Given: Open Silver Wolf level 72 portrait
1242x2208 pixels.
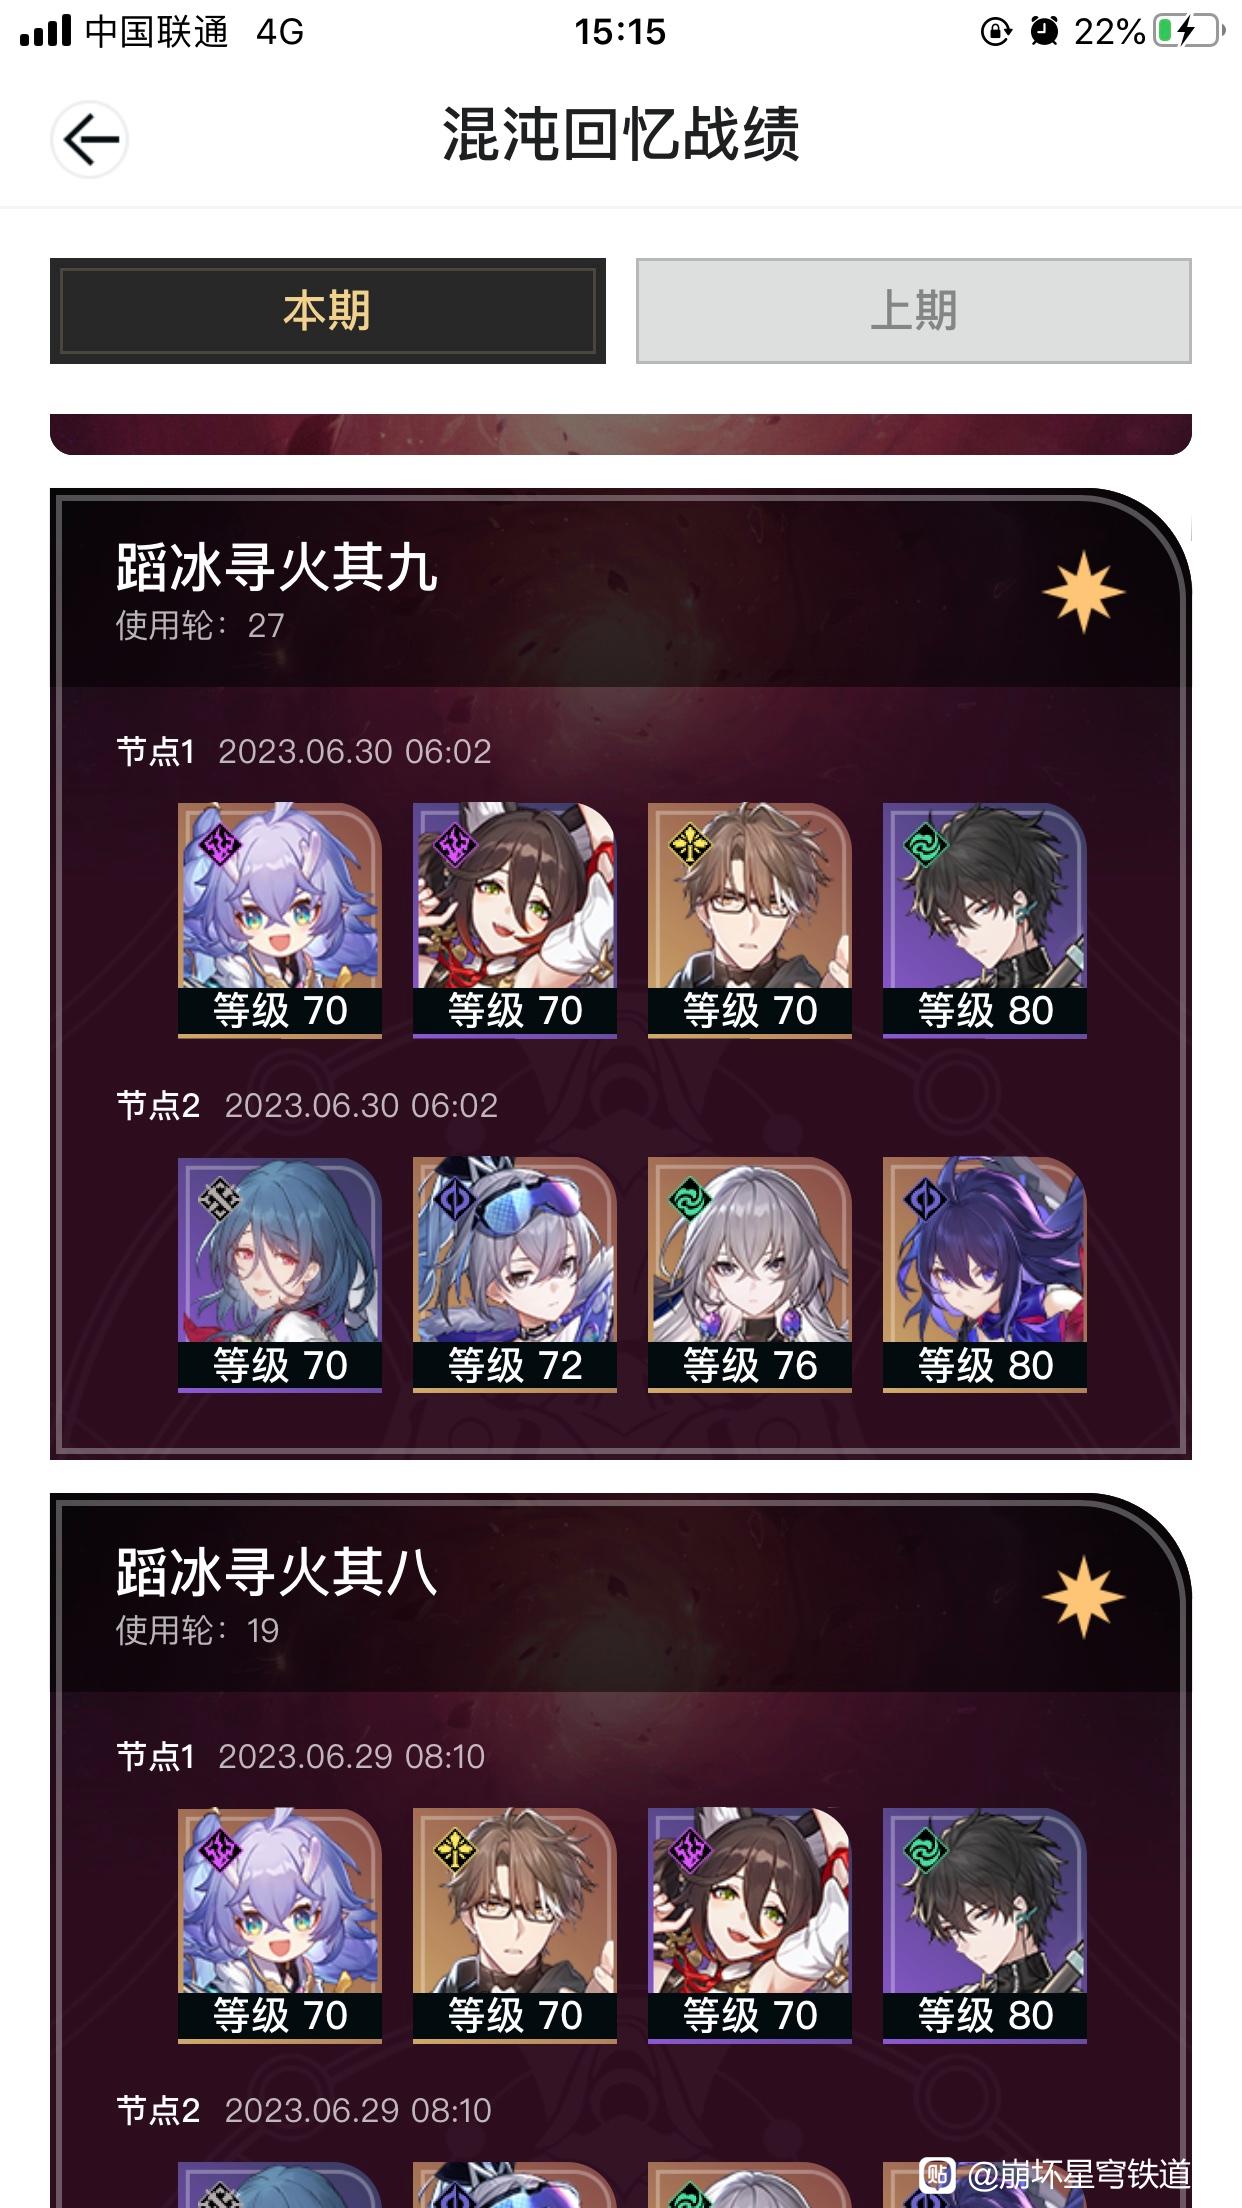Looking at the screenshot, I should (x=515, y=1275).
